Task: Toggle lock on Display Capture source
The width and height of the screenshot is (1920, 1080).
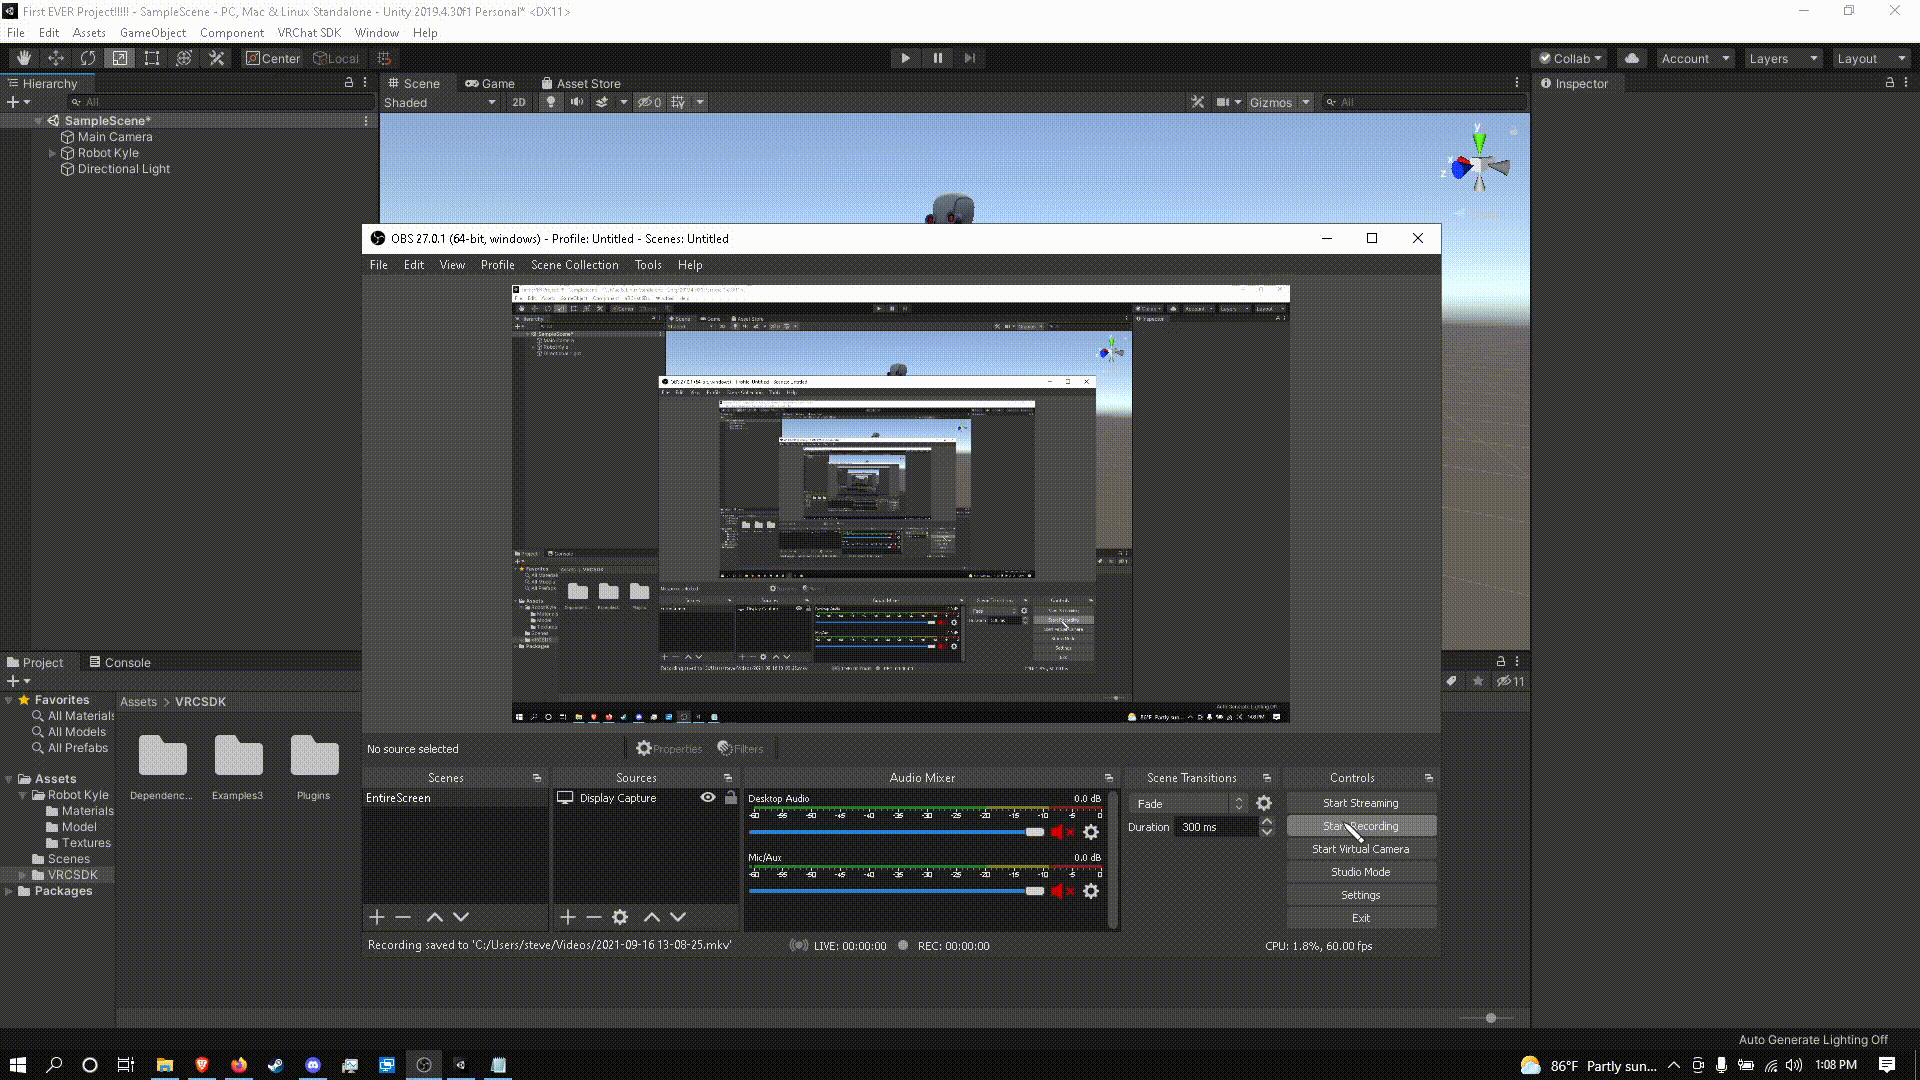Action: [x=731, y=797]
